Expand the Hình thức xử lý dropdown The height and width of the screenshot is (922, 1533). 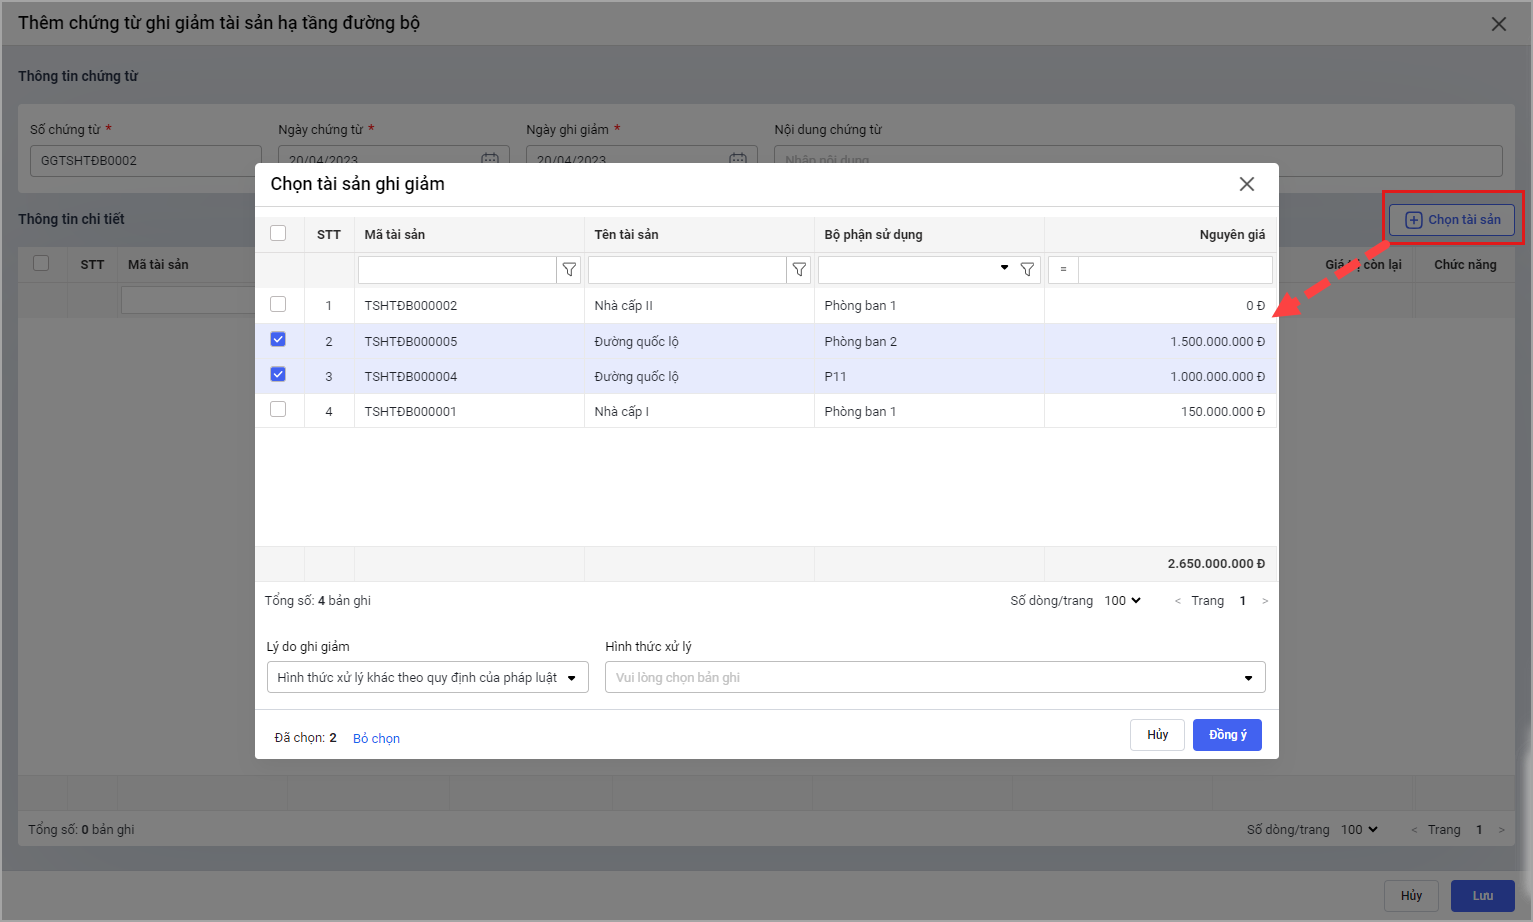(x=934, y=678)
